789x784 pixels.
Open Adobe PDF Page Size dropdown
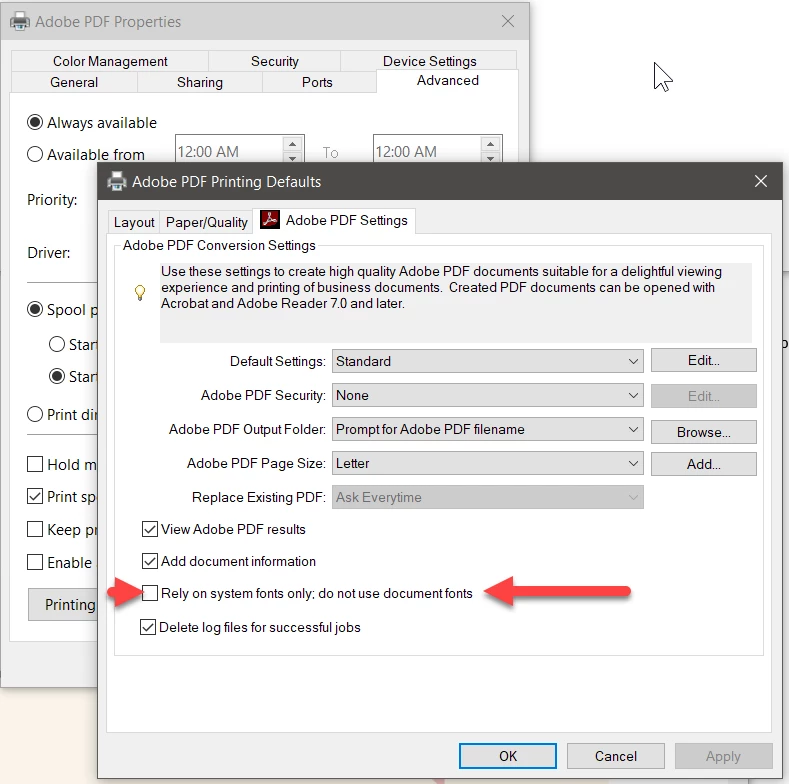(487, 463)
